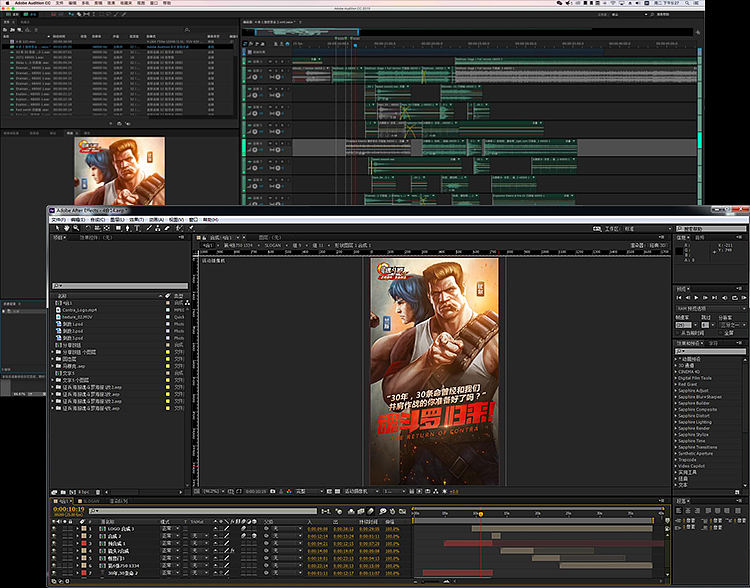Image resolution: width=750 pixels, height=588 pixels.
Task: Select the Type text tool
Action: [137, 228]
